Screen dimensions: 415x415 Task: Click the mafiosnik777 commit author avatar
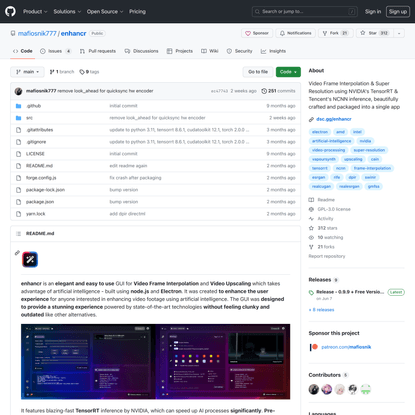coord(19,91)
